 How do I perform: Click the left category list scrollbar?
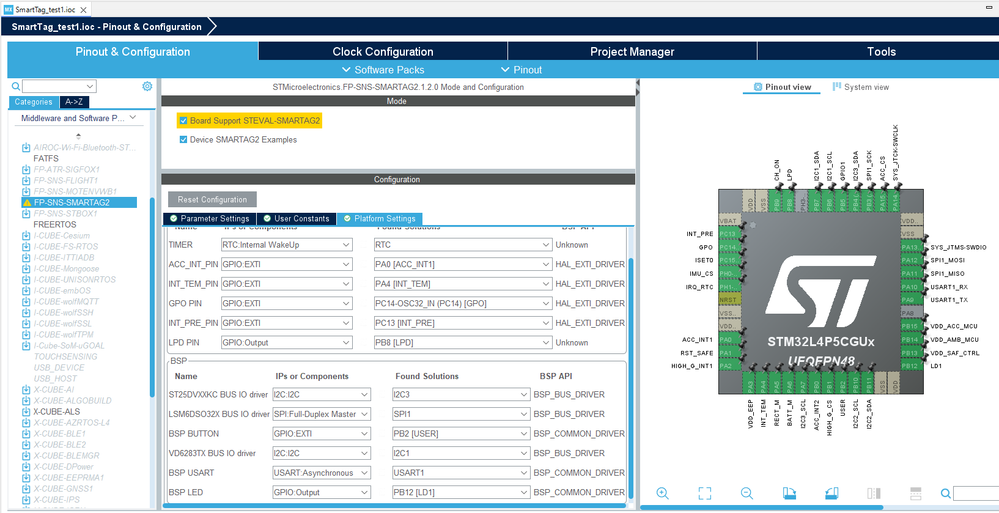click(152, 297)
